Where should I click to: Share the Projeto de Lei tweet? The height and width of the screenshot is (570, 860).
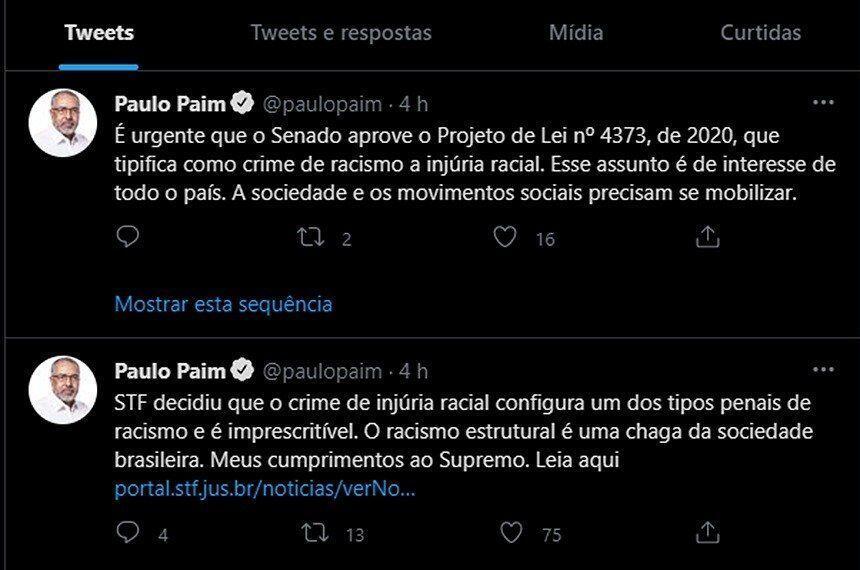[x=707, y=237]
